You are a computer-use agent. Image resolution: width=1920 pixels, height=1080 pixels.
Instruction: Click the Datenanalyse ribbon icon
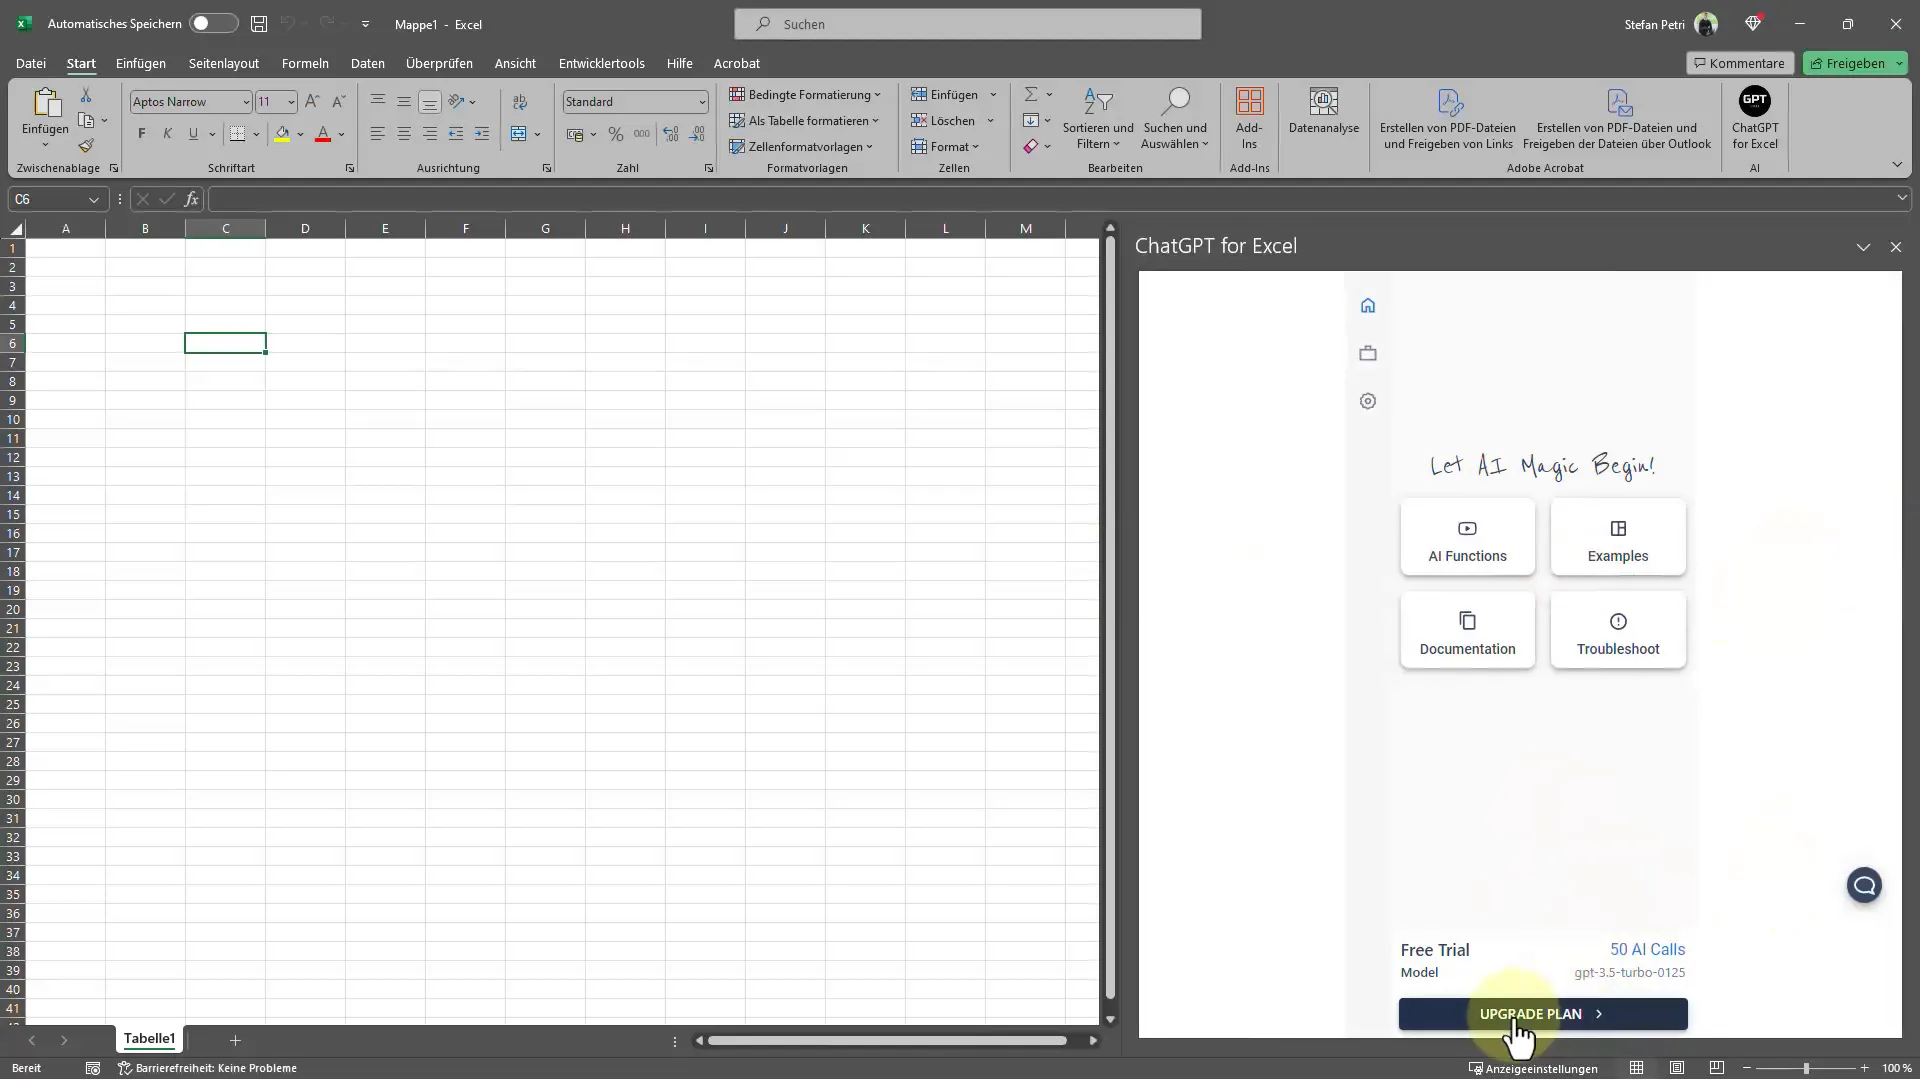1323,111
